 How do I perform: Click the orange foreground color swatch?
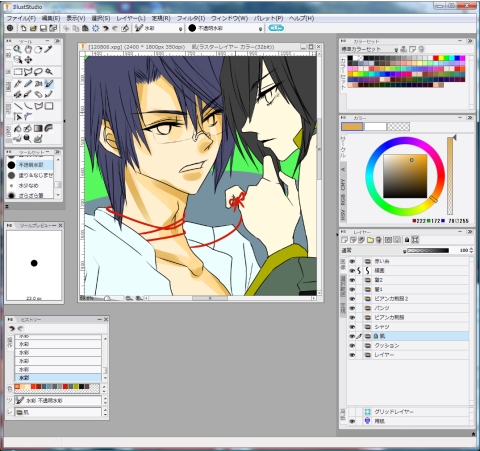coord(352,127)
